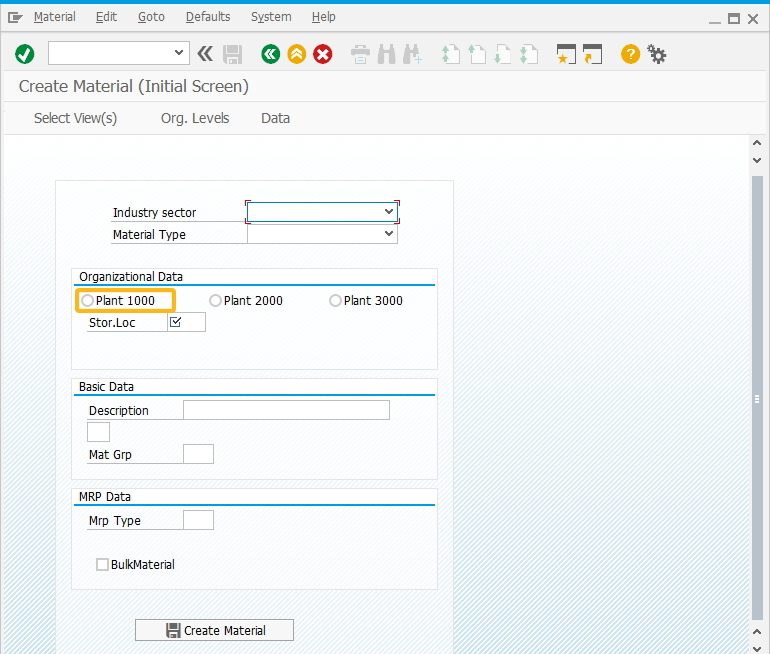The image size is (770, 654).
Task: Open the Edit menu
Action: 106,17
